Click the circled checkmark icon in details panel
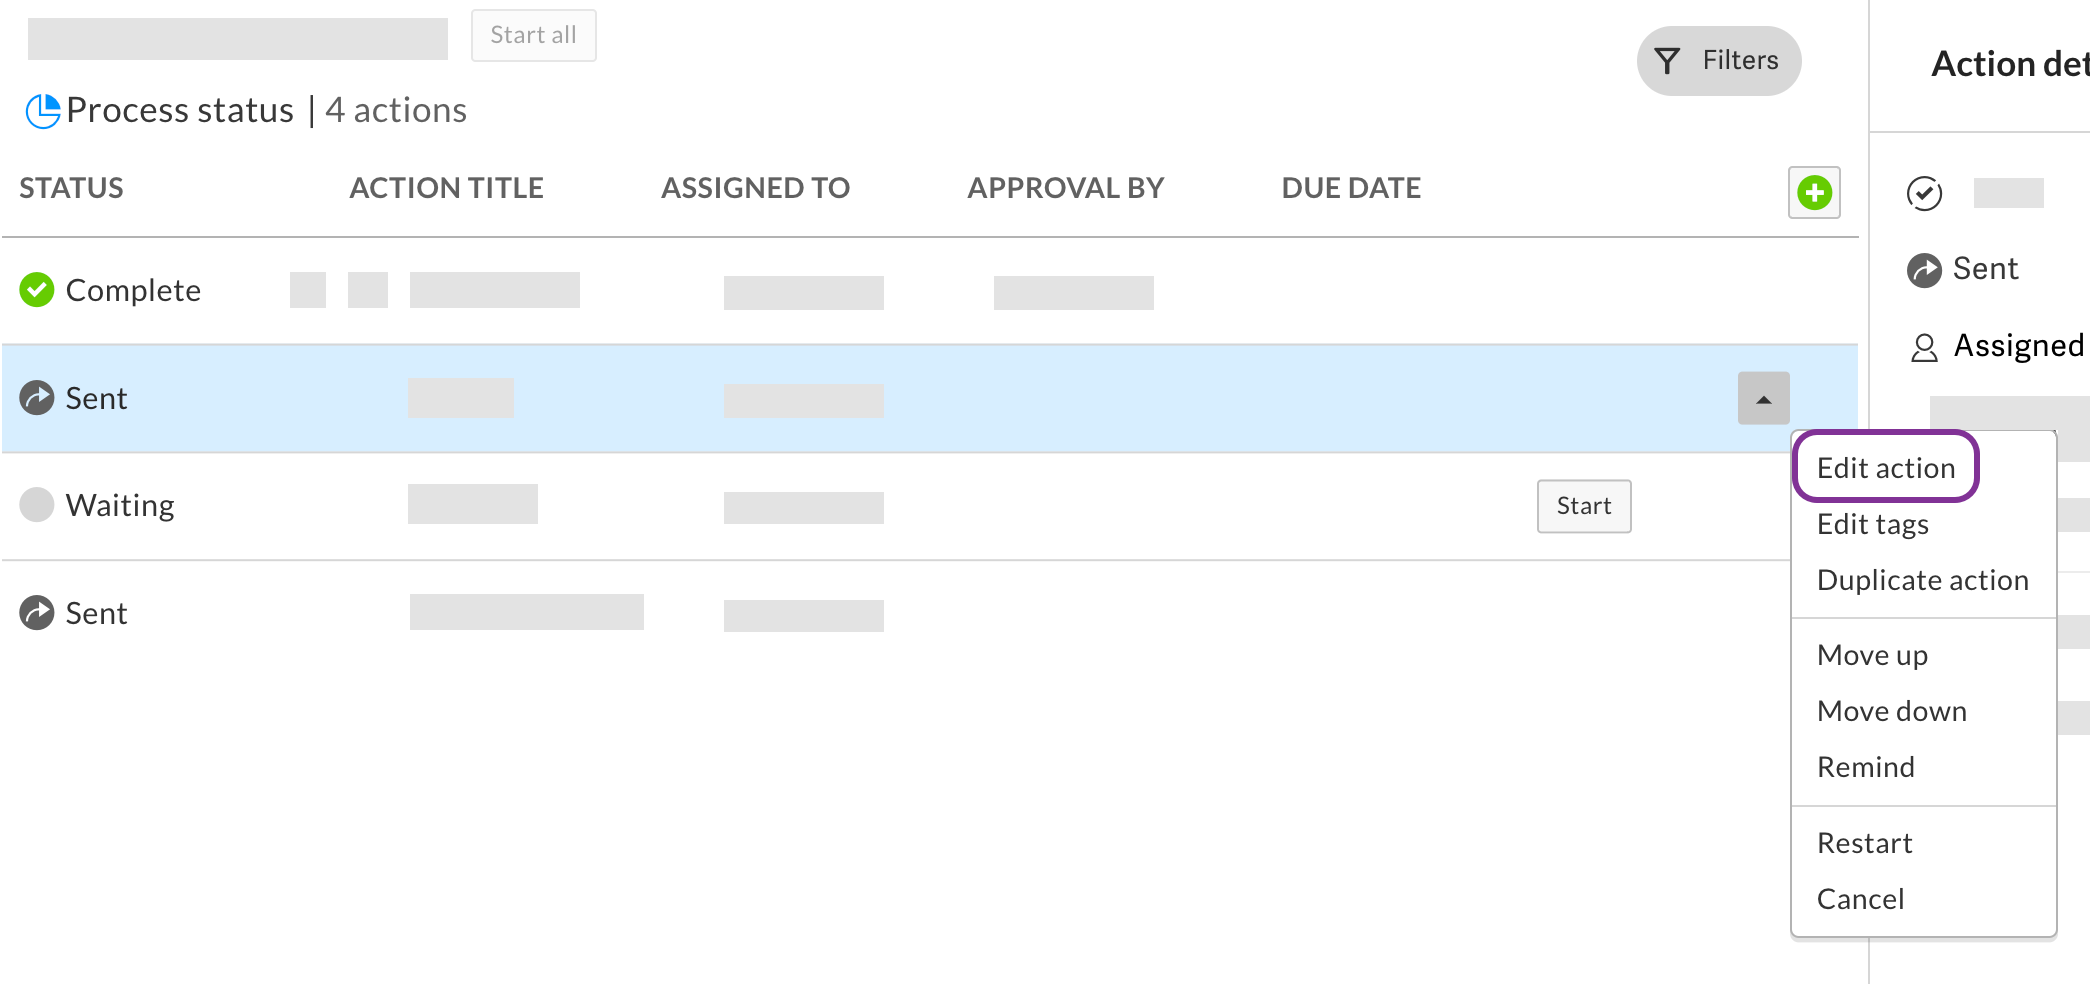Screen dimensions: 2090x984 1924,193
